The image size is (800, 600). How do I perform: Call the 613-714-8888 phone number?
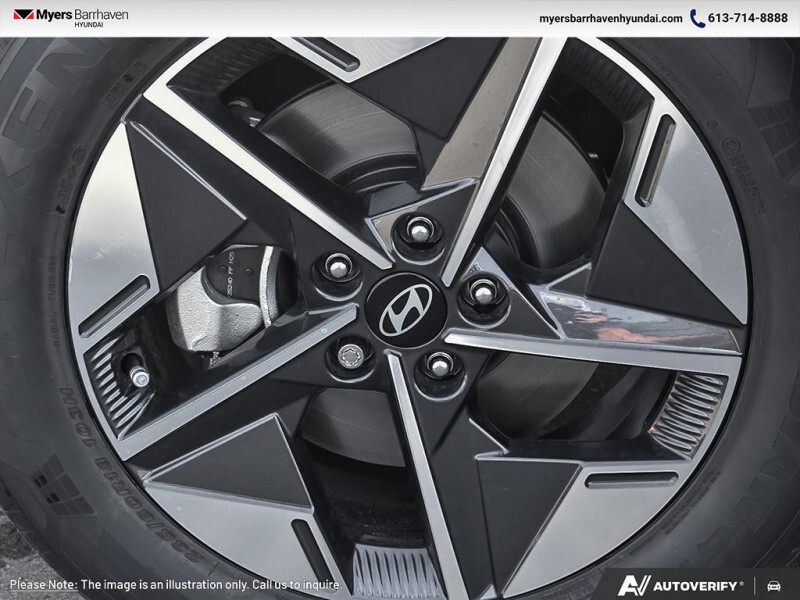[x=749, y=17]
